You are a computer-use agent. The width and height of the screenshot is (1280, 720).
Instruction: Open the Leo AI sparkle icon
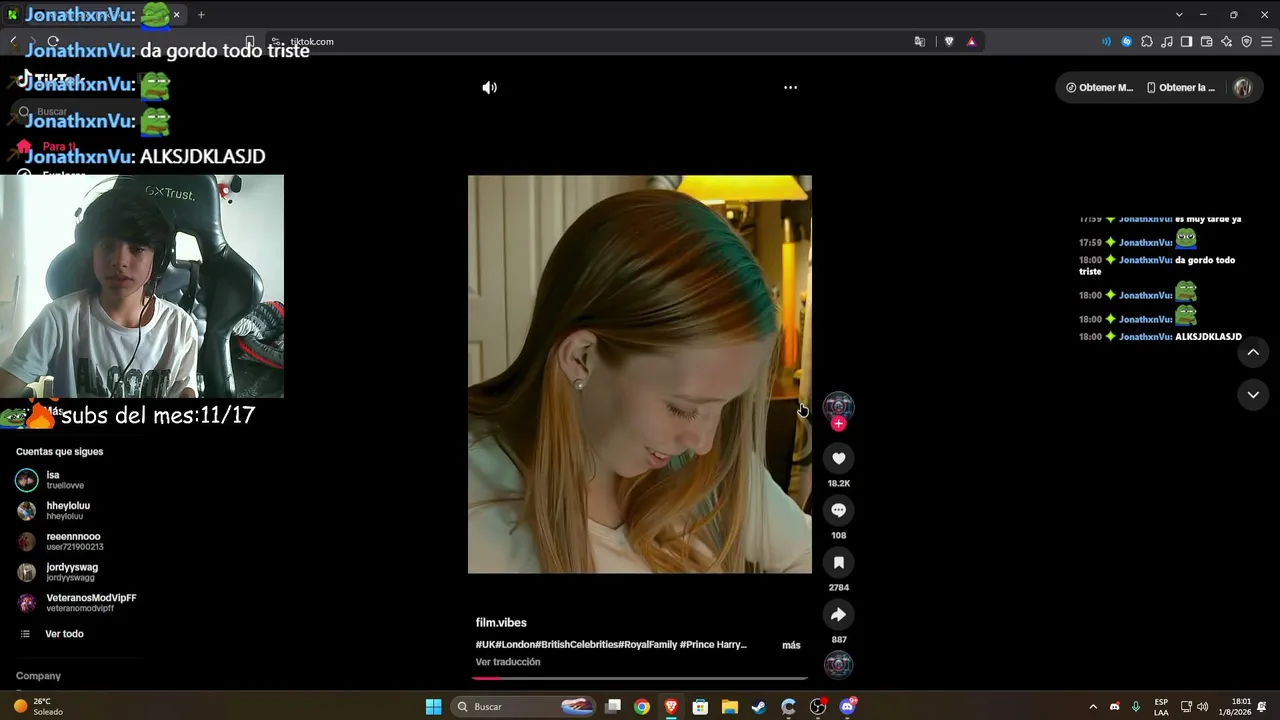pos(1226,42)
